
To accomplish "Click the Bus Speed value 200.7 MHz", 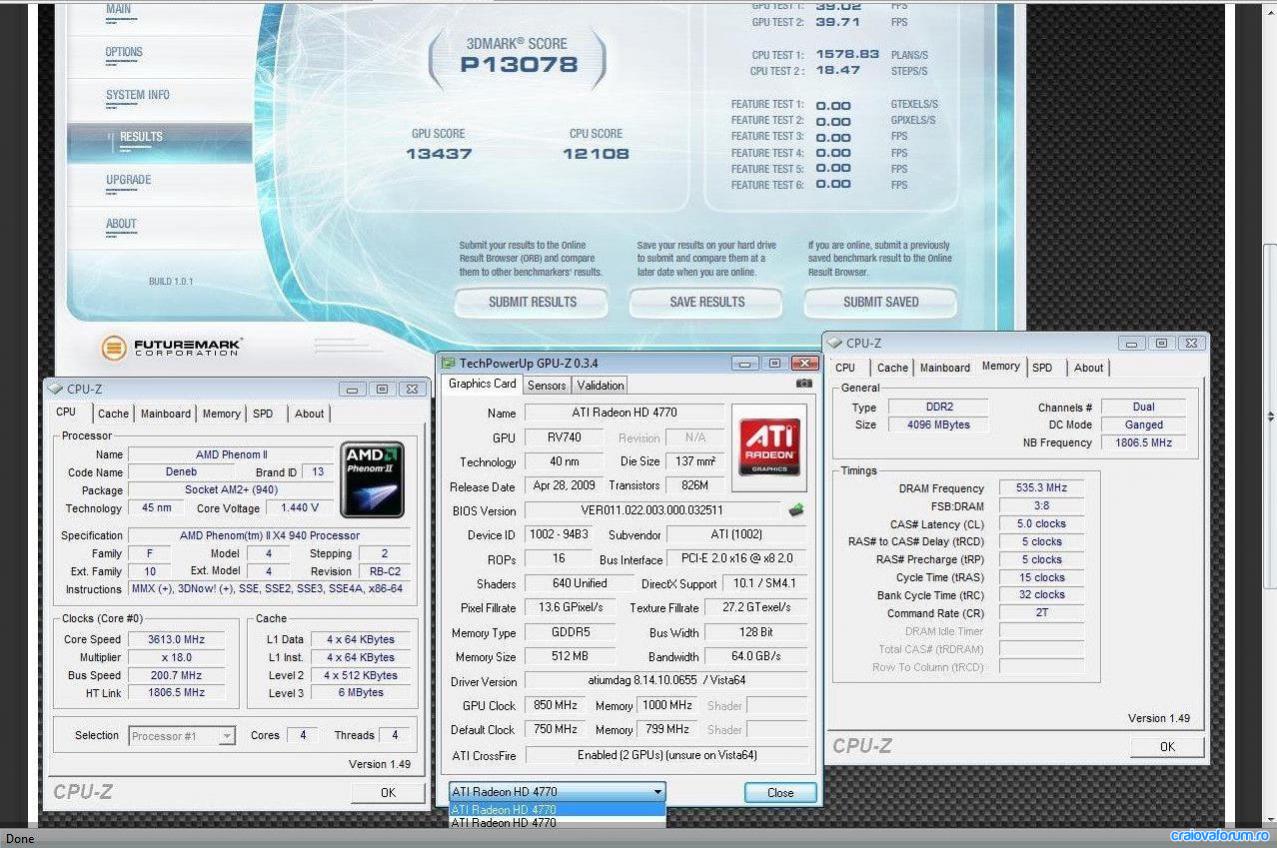I will click(176, 676).
